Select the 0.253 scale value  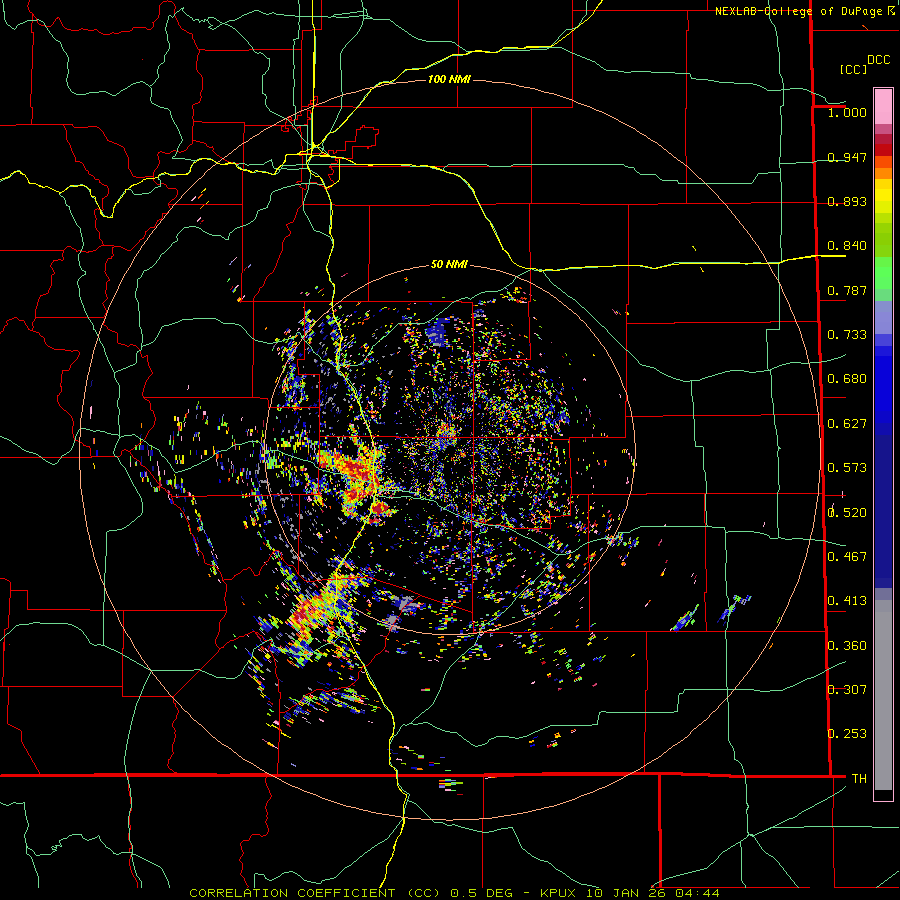coord(847,734)
